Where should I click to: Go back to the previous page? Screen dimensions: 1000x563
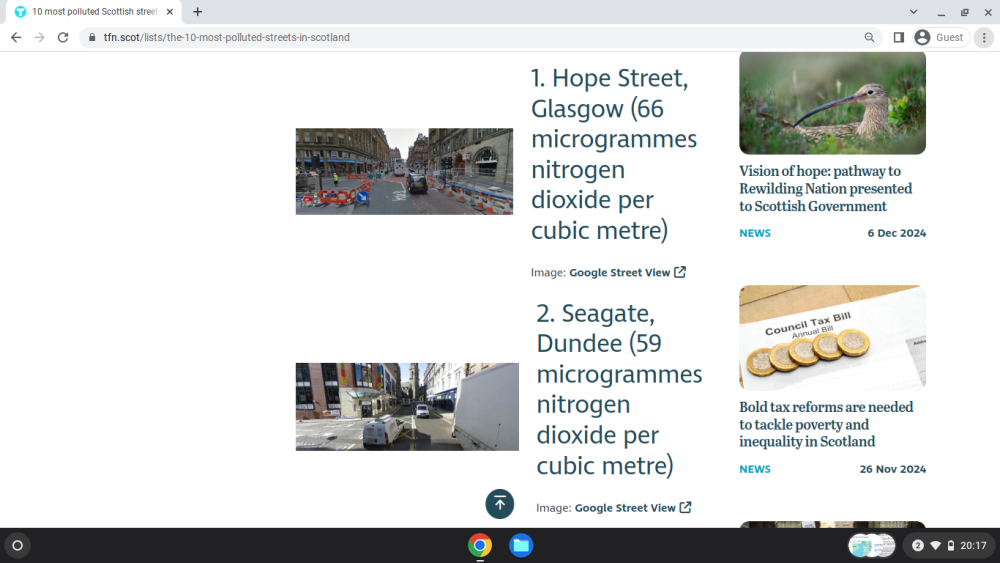tap(16, 38)
